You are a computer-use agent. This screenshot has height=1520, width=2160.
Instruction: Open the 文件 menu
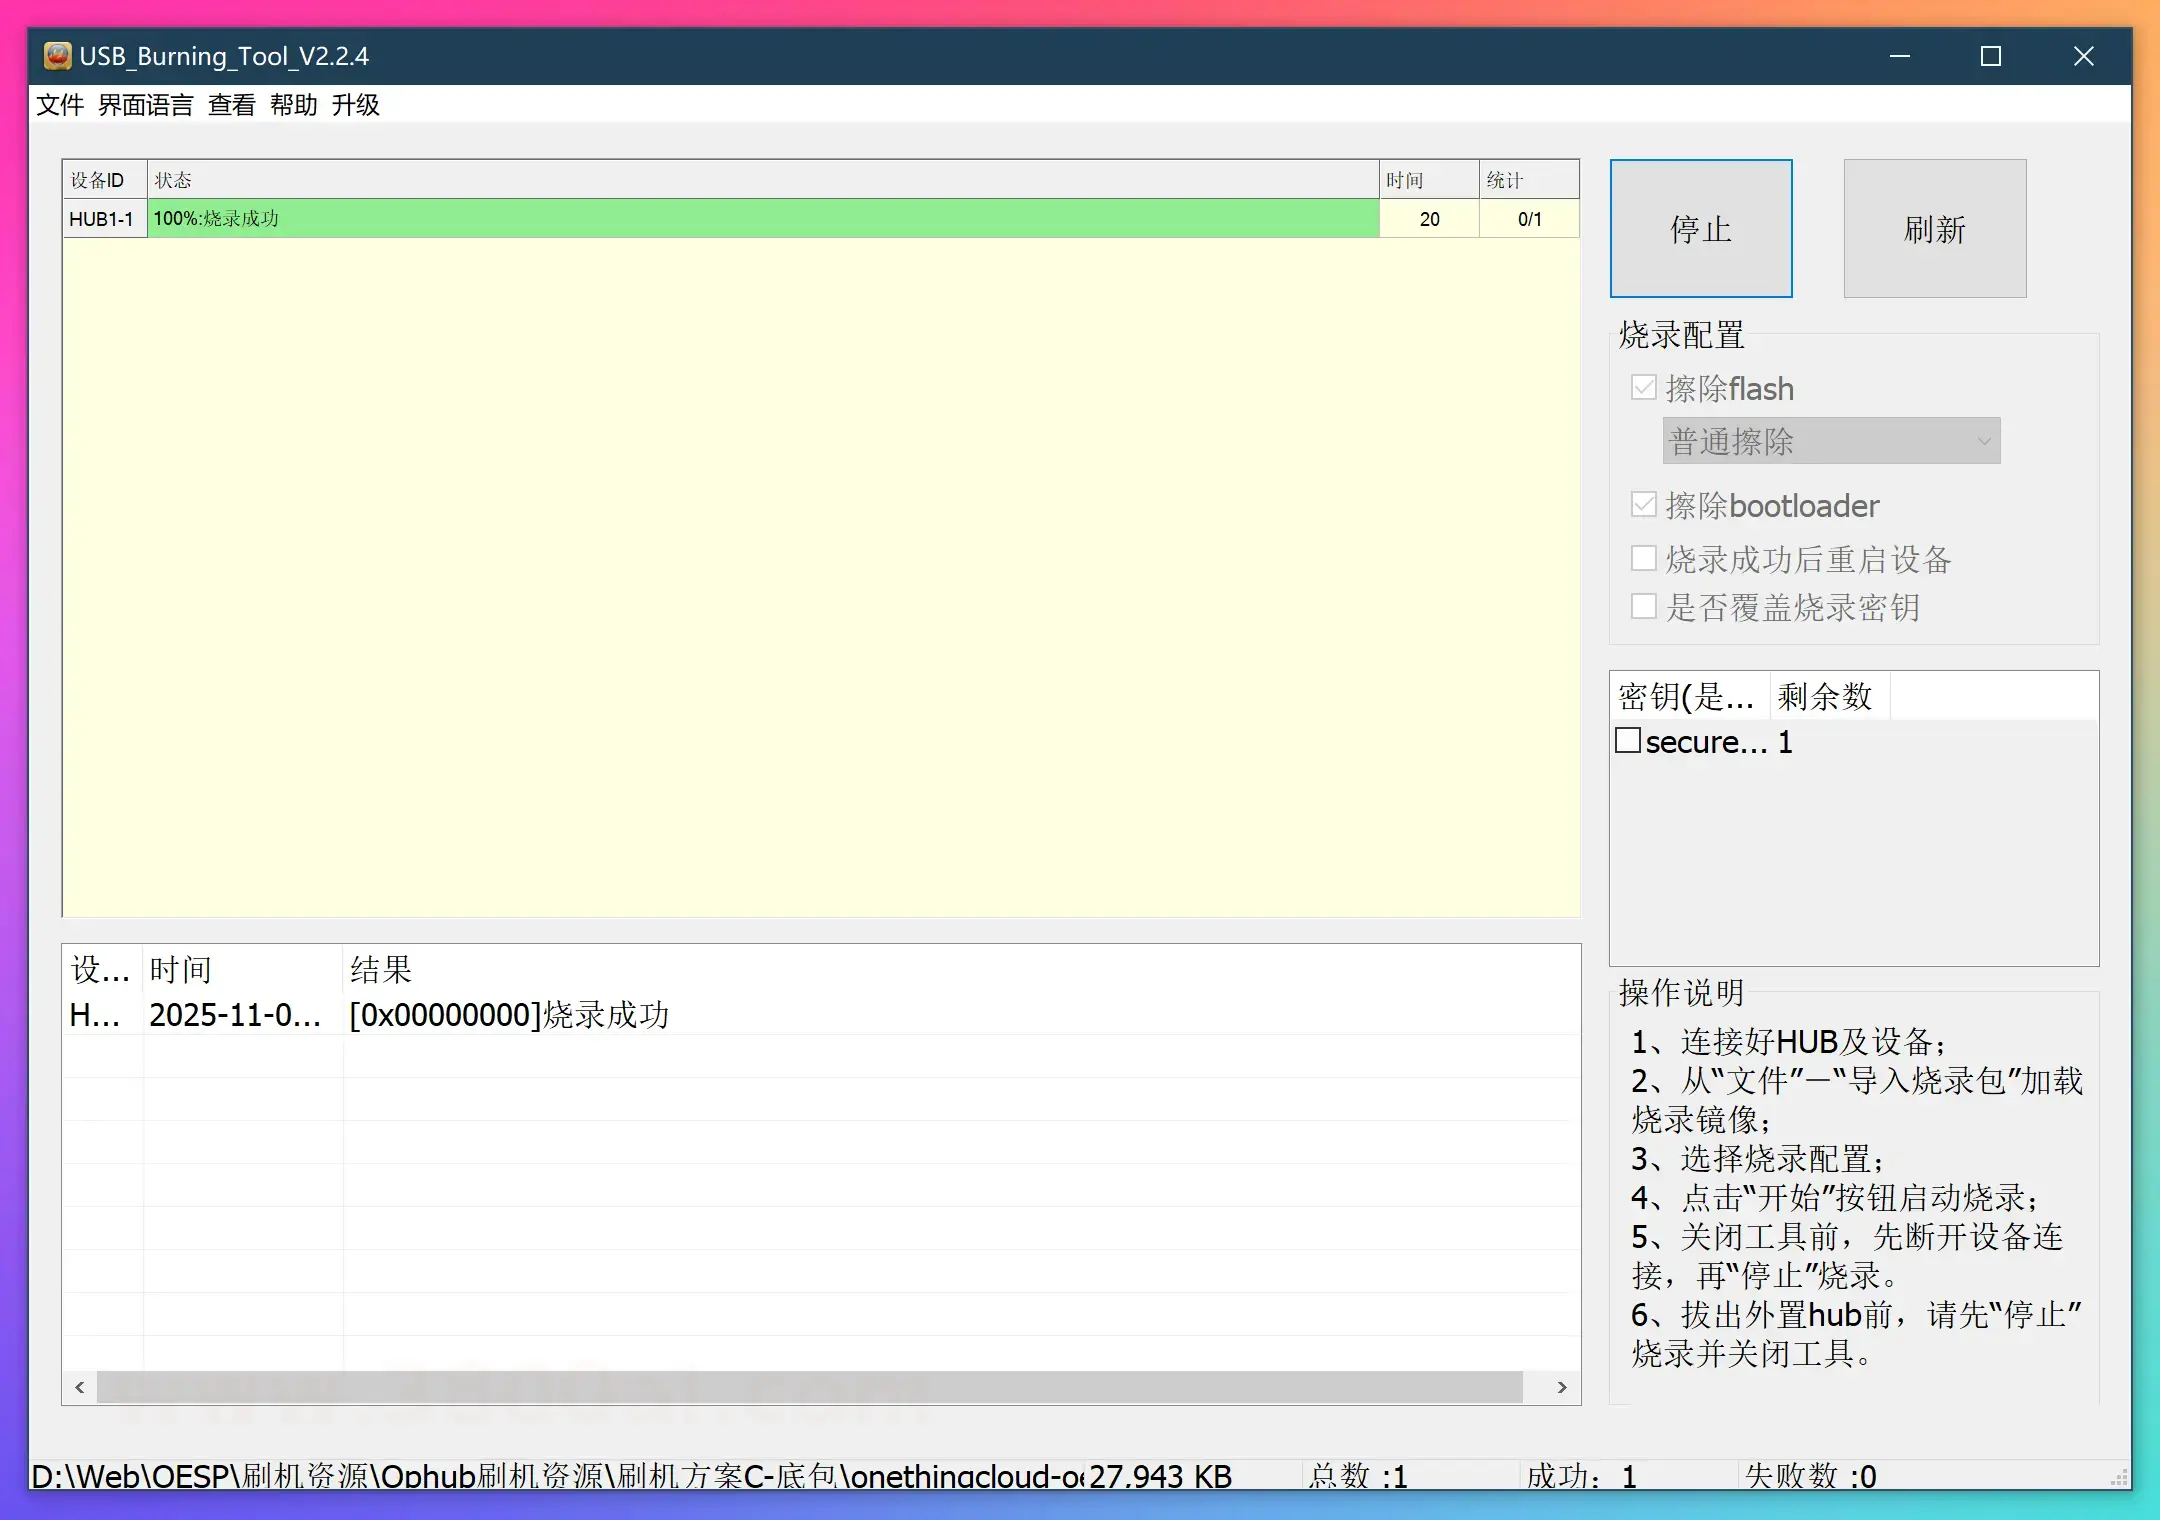pyautogui.click(x=60, y=104)
